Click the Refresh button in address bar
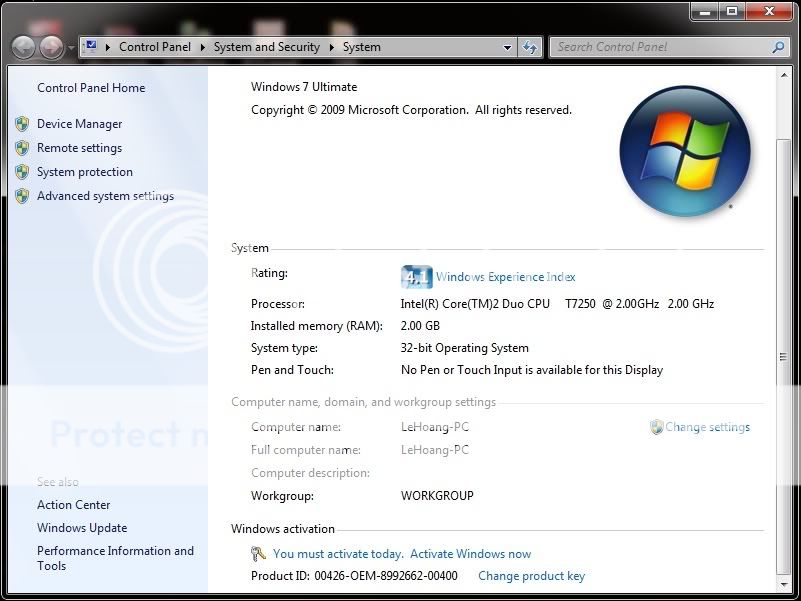 tap(530, 48)
